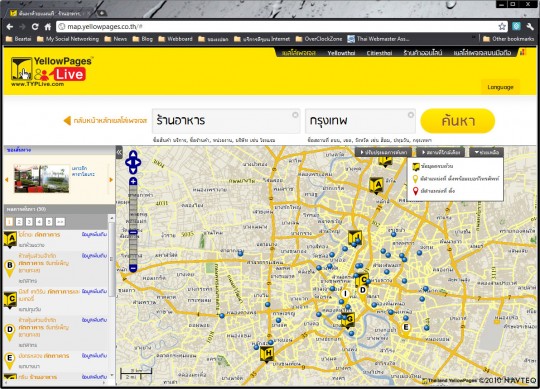Bookmark page with the star icon
The width and height of the screenshot is (540, 389).
(x=502, y=27)
